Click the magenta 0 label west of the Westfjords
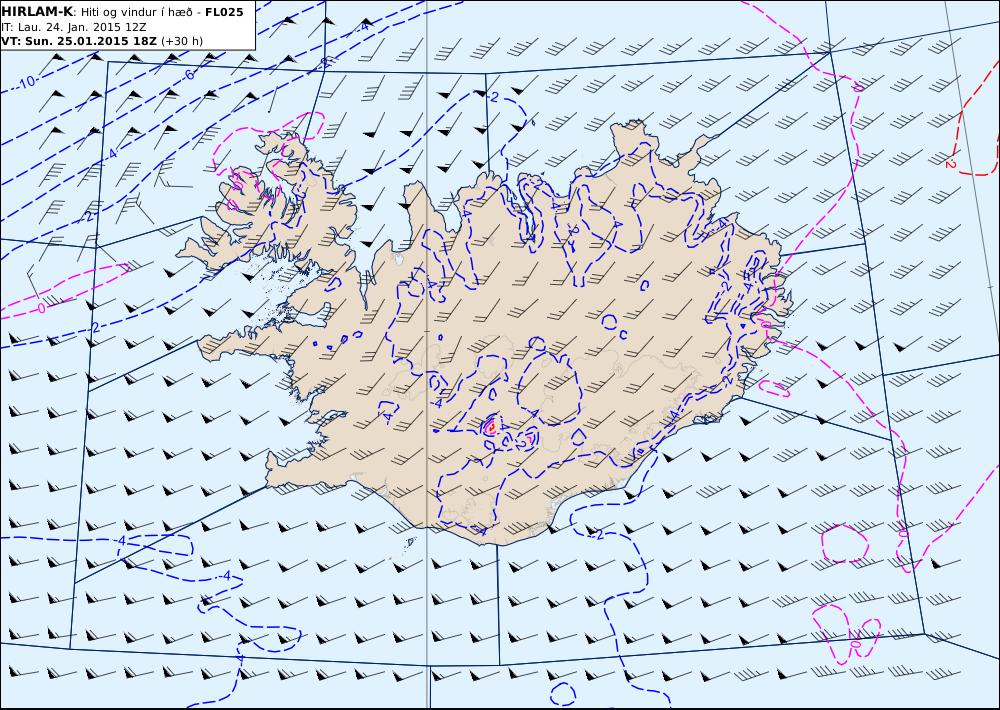 point(41,308)
